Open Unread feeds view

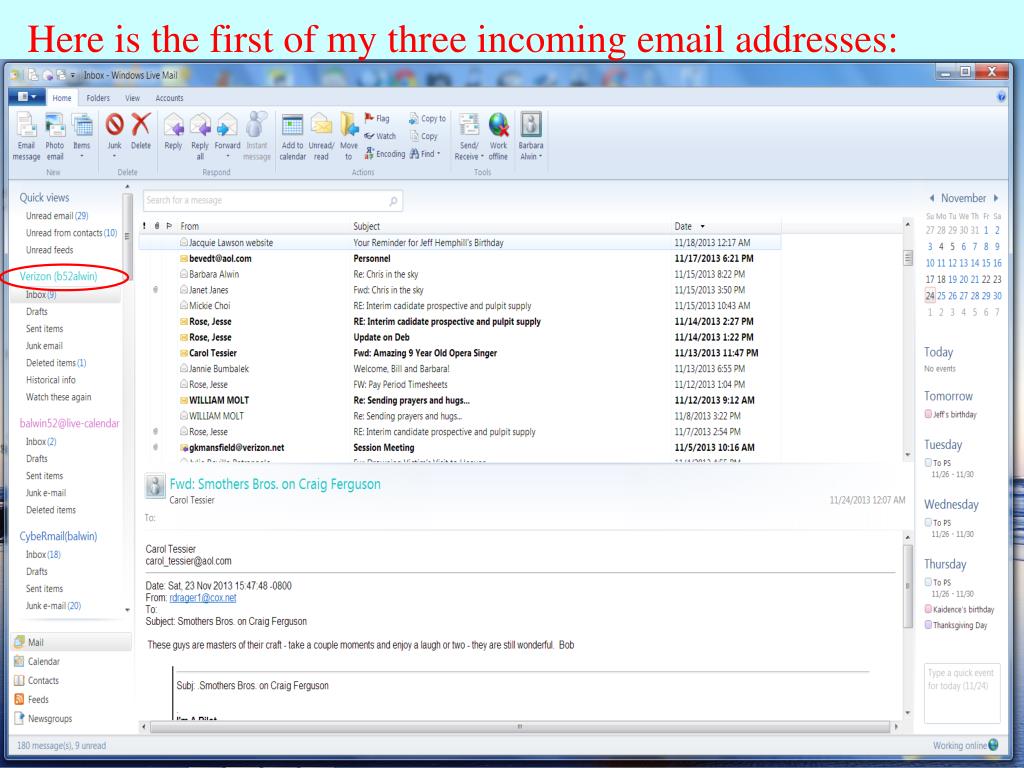point(50,249)
